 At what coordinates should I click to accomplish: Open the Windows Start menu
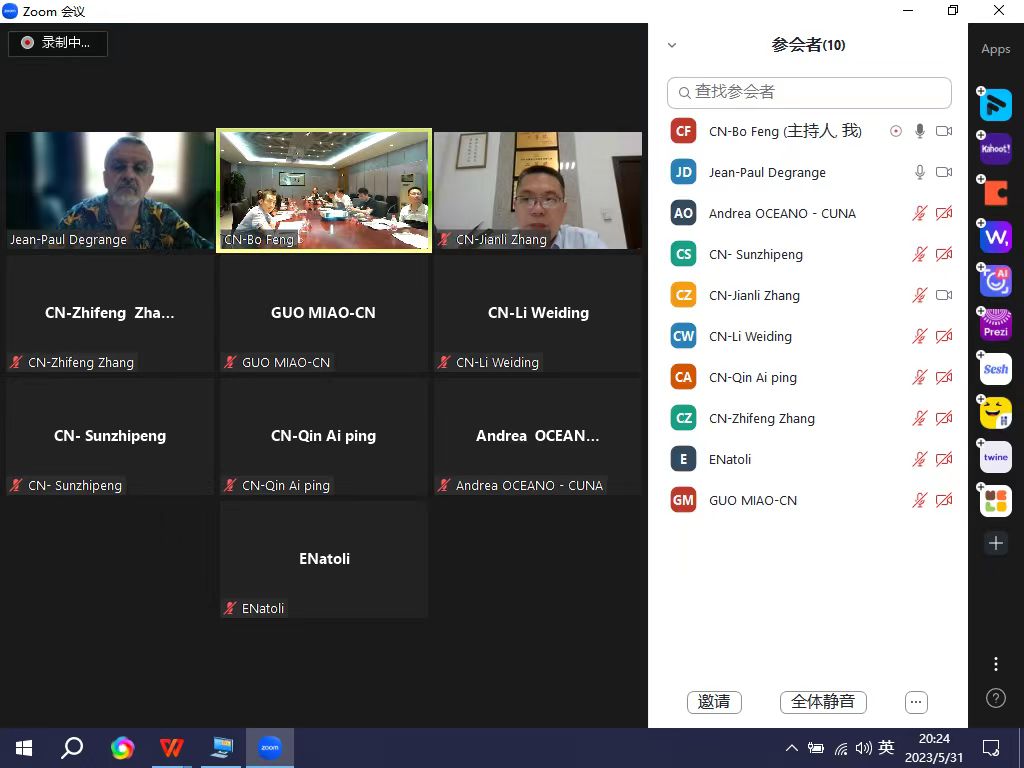coord(22,747)
